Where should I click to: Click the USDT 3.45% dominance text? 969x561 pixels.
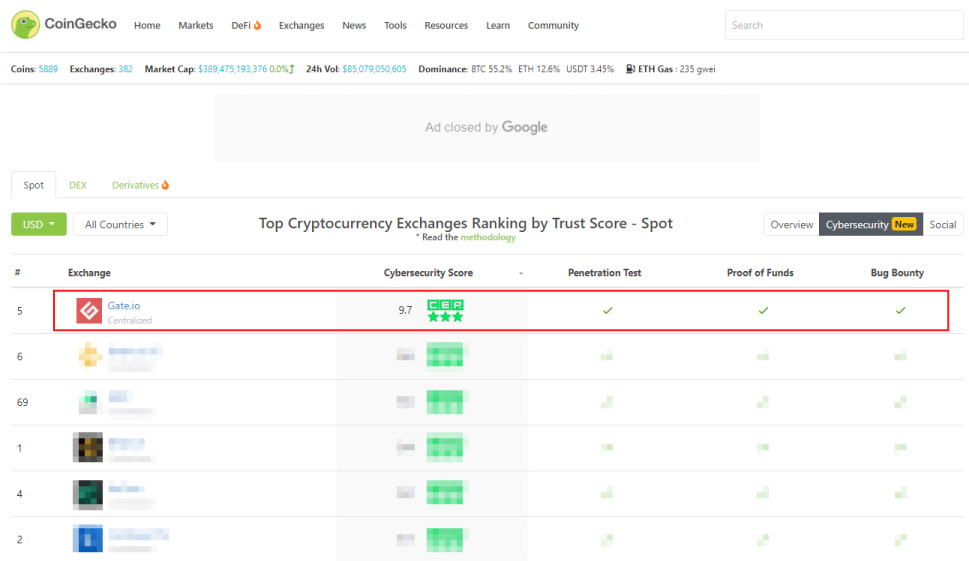pyautogui.click(x=590, y=69)
